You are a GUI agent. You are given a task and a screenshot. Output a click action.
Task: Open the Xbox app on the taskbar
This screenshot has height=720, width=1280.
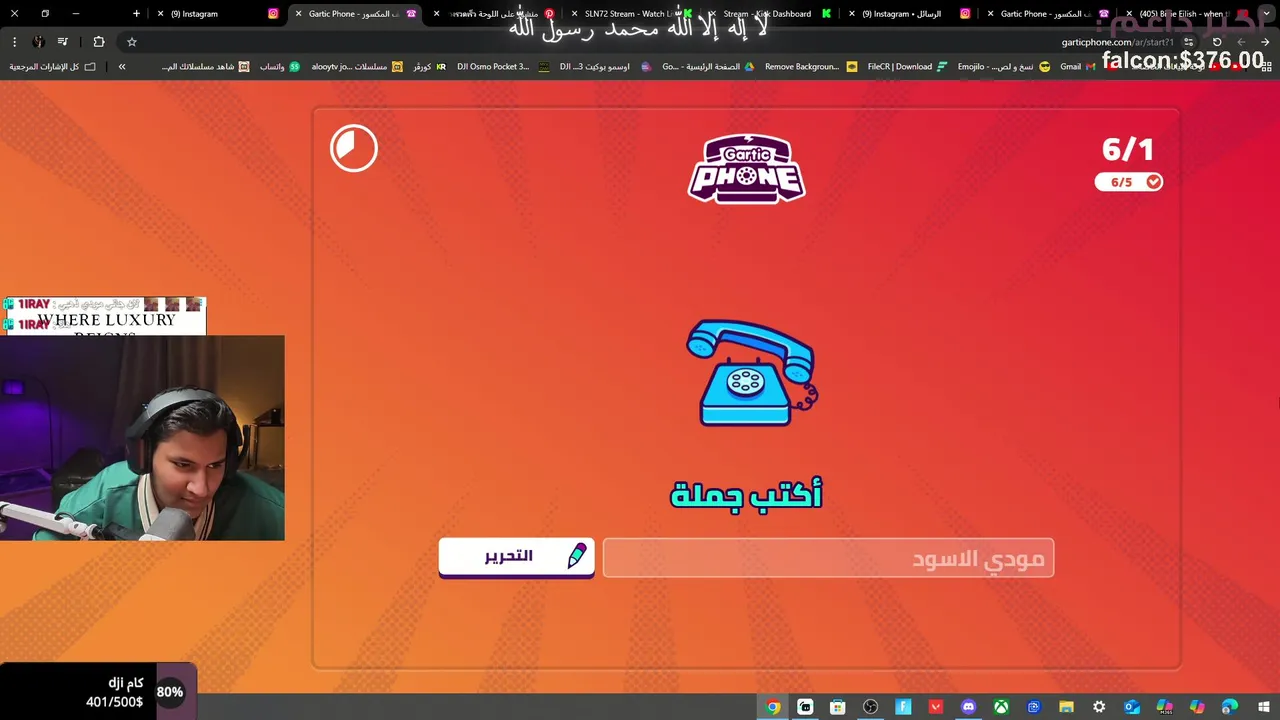[1001, 707]
